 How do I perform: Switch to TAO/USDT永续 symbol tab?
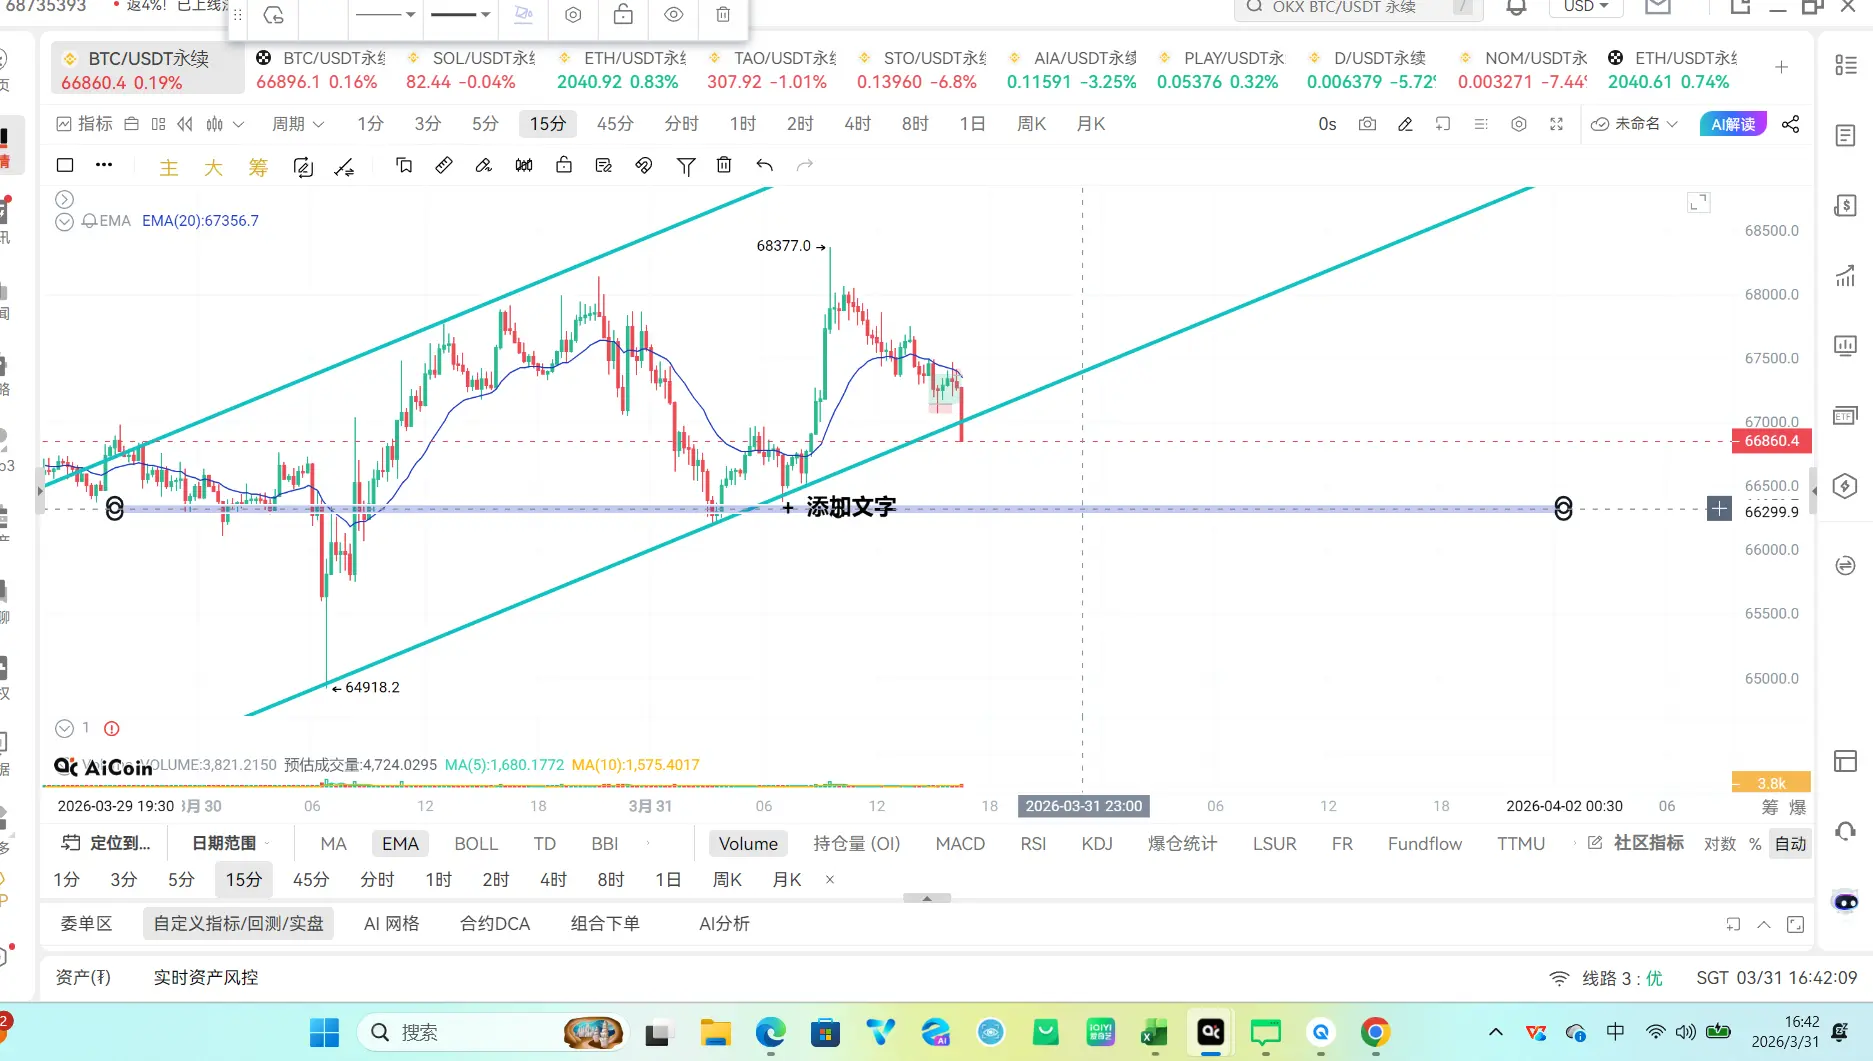(772, 70)
